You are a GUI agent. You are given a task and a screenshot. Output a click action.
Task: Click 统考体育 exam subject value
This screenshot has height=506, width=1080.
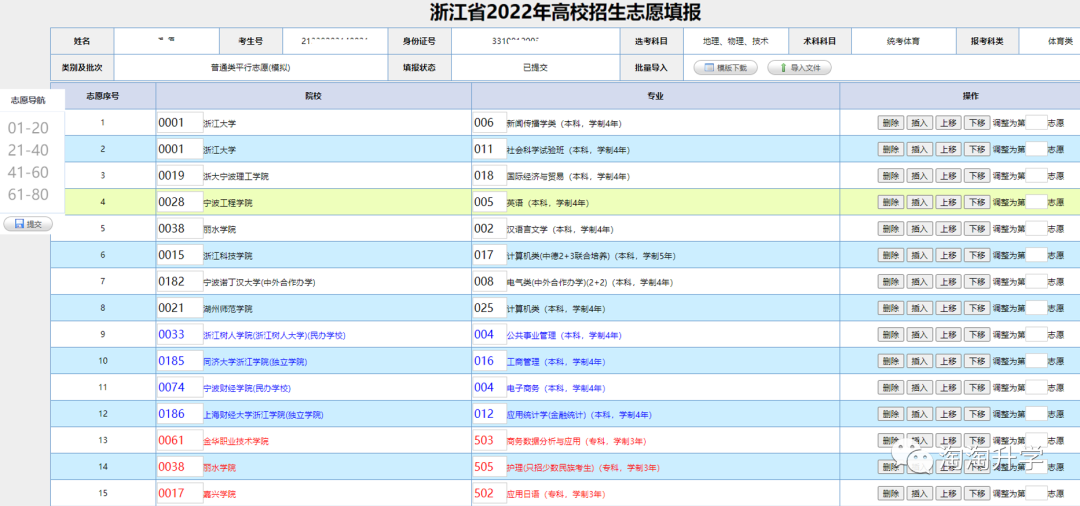(902, 41)
